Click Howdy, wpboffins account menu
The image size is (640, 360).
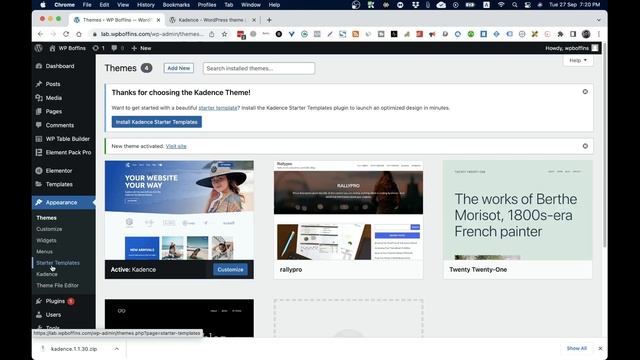coord(572,48)
